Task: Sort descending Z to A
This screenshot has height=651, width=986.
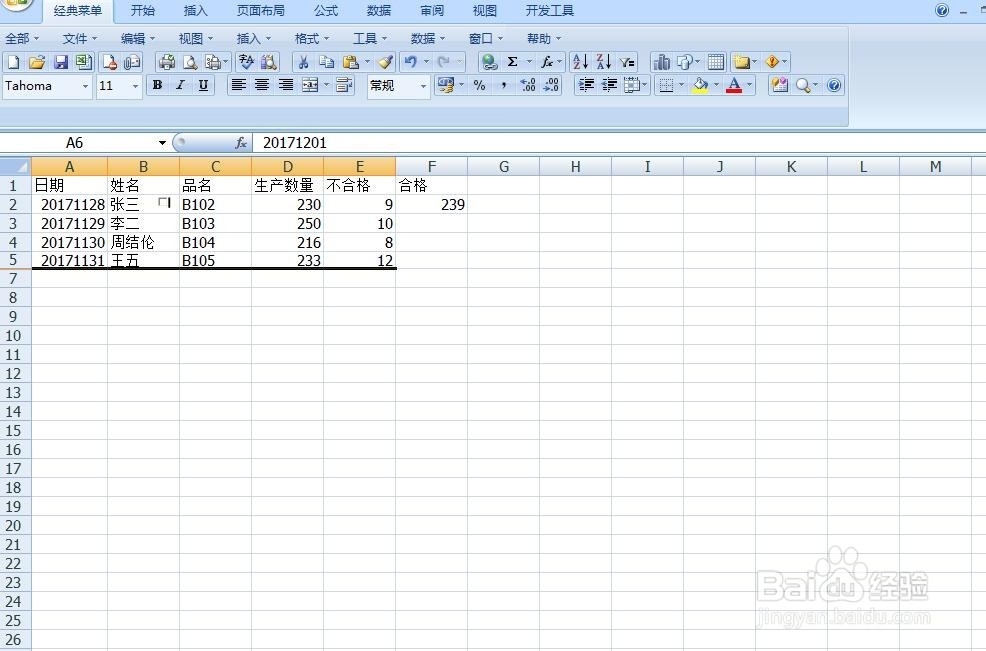Action: tap(604, 62)
